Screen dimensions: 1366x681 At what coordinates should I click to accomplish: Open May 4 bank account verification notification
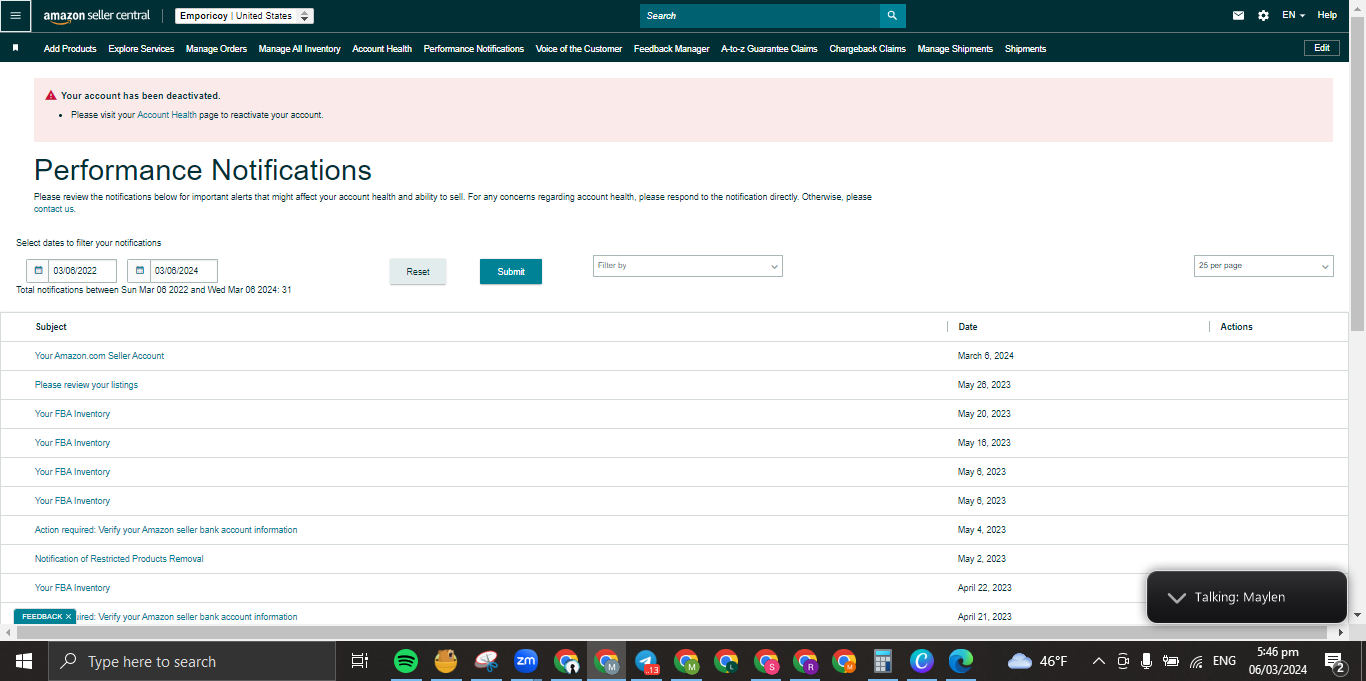click(166, 530)
